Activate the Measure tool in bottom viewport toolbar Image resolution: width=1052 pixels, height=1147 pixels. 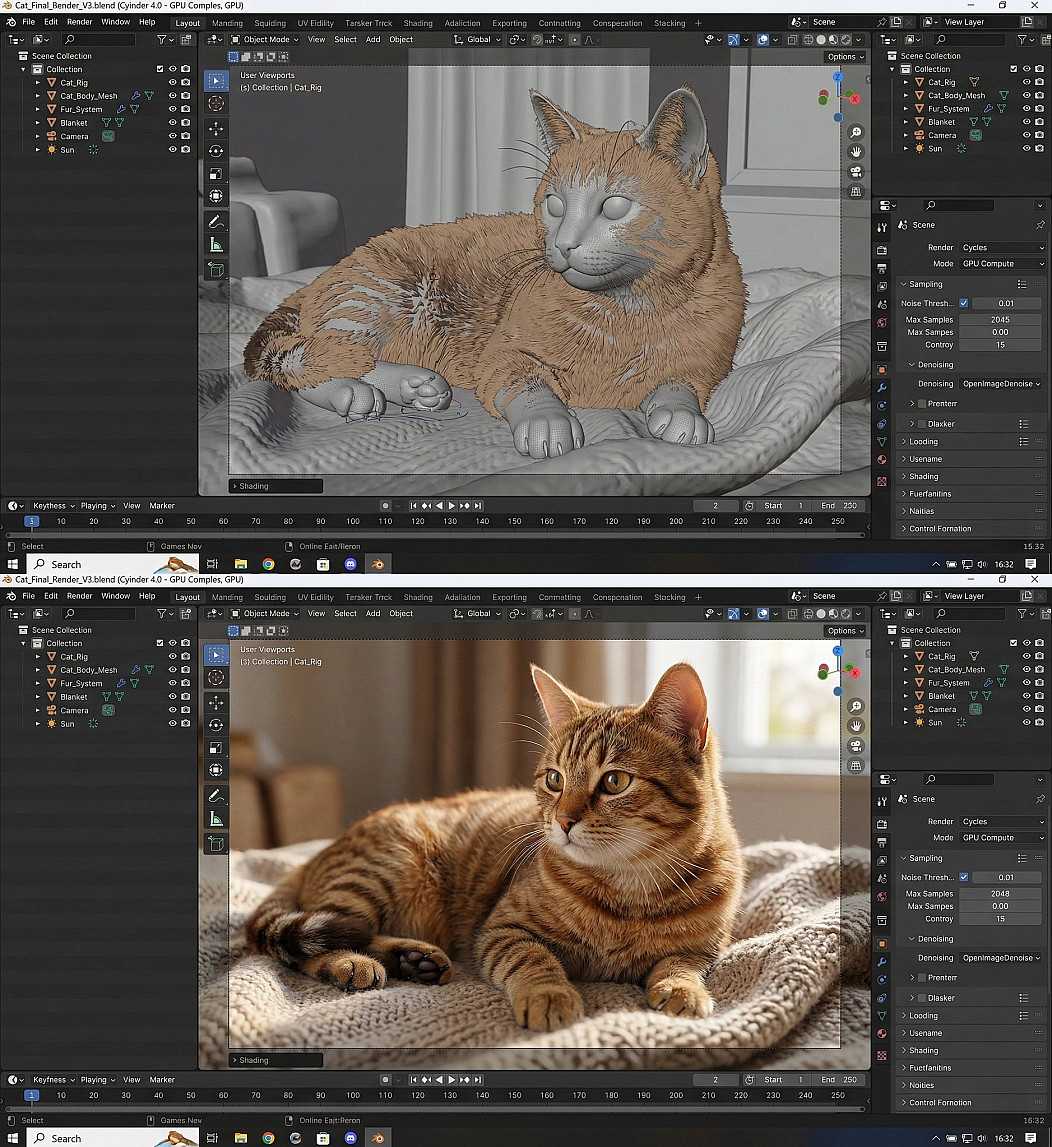pyautogui.click(x=216, y=819)
